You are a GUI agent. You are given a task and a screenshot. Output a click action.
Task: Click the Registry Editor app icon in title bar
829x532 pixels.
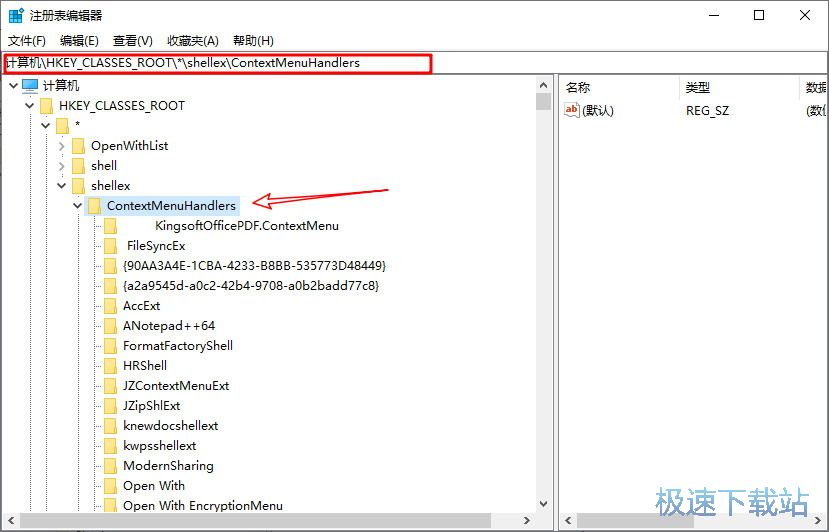[x=16, y=15]
